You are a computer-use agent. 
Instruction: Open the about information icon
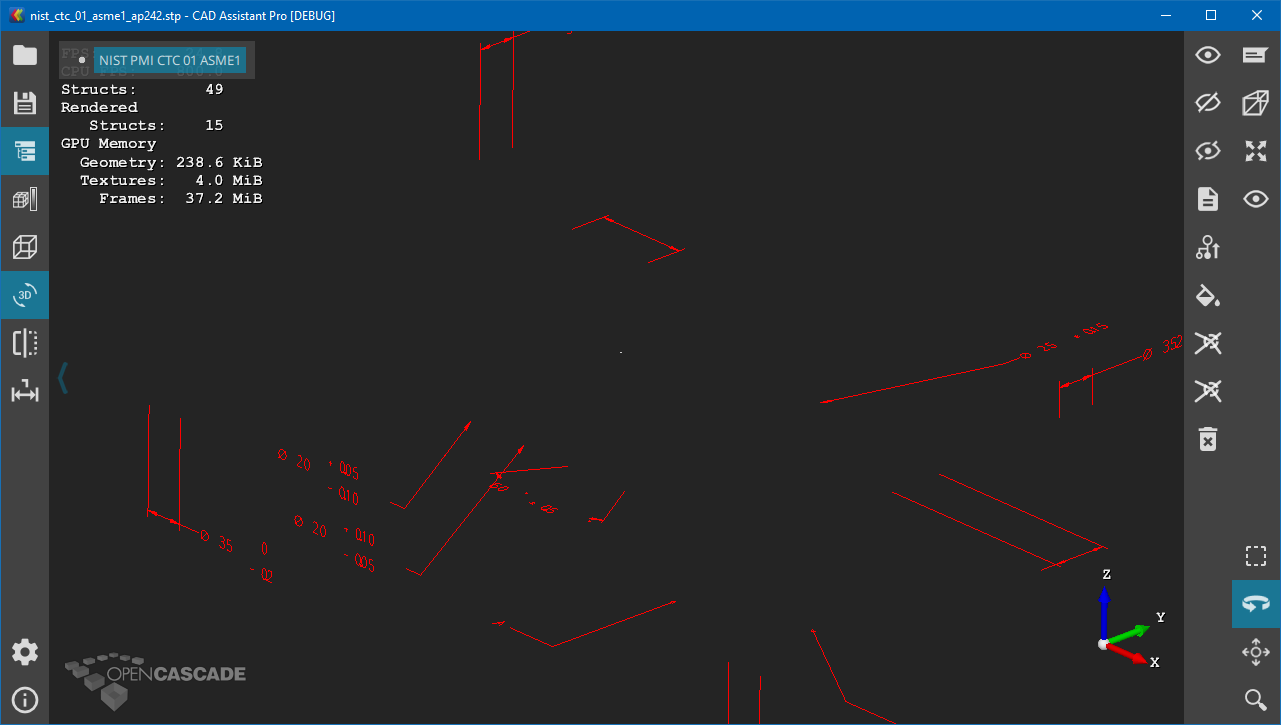pyautogui.click(x=25, y=700)
